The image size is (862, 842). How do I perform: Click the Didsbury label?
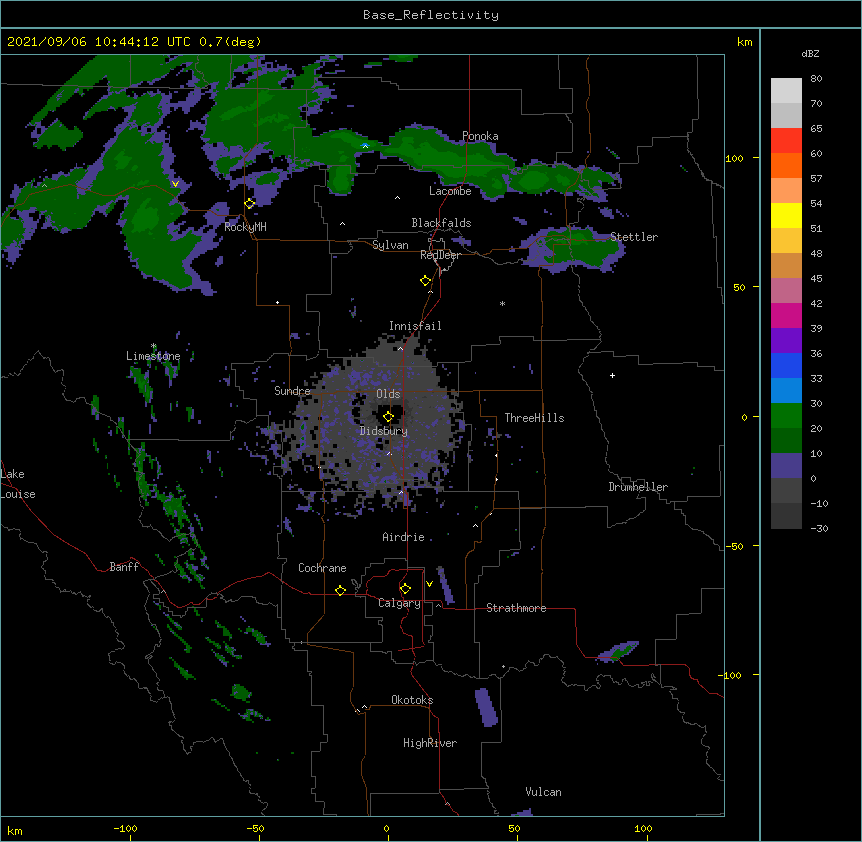tap(384, 431)
